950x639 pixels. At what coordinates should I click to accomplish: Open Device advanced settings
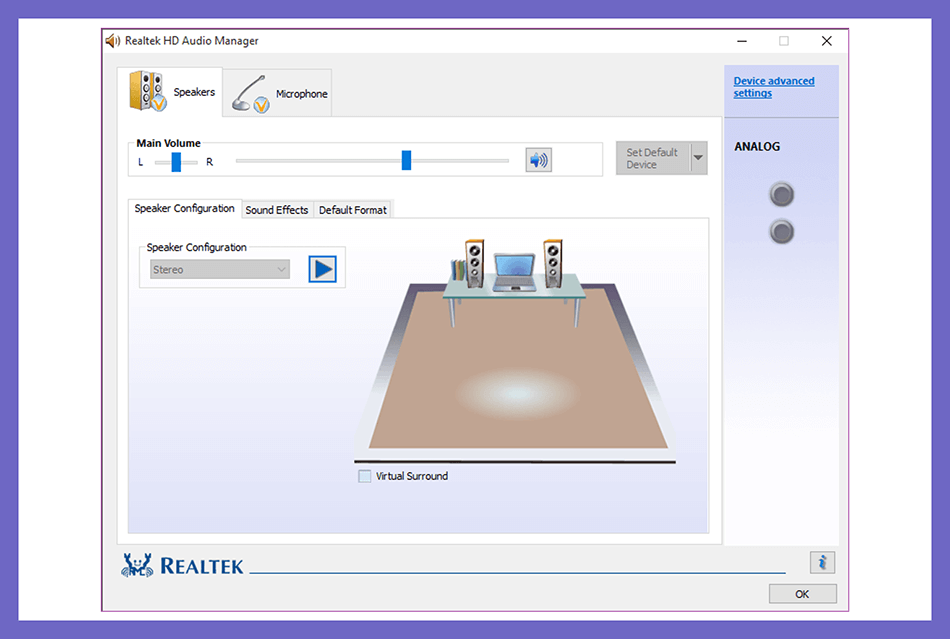pos(773,86)
